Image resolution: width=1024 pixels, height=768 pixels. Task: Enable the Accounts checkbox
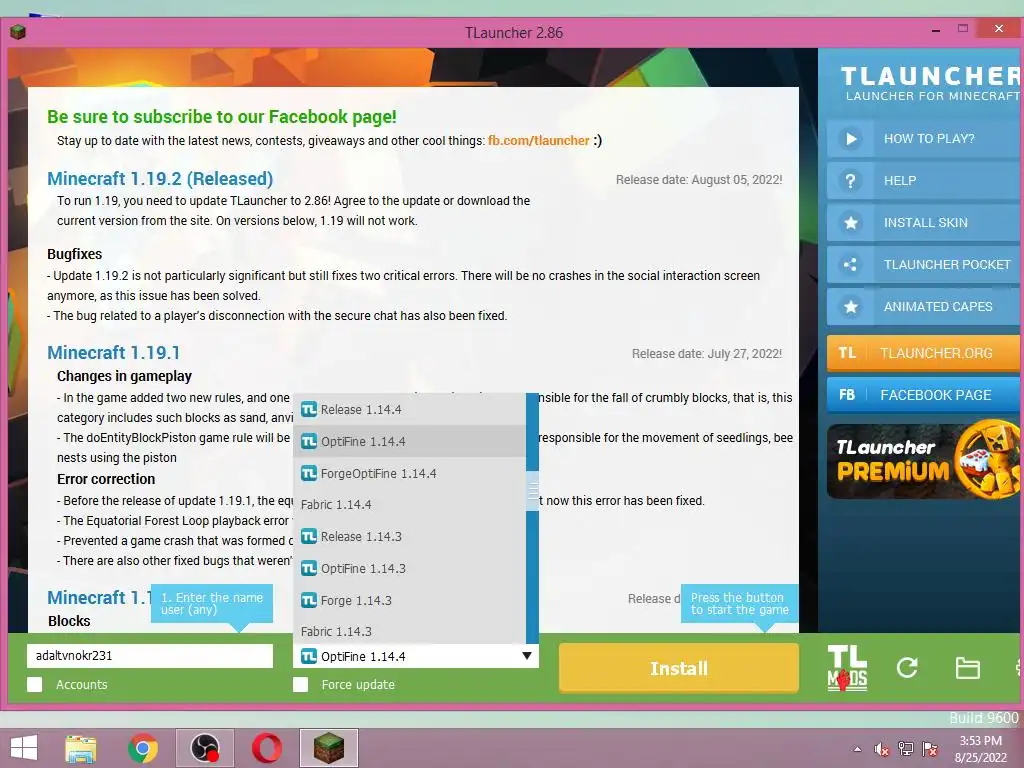[x=35, y=684]
